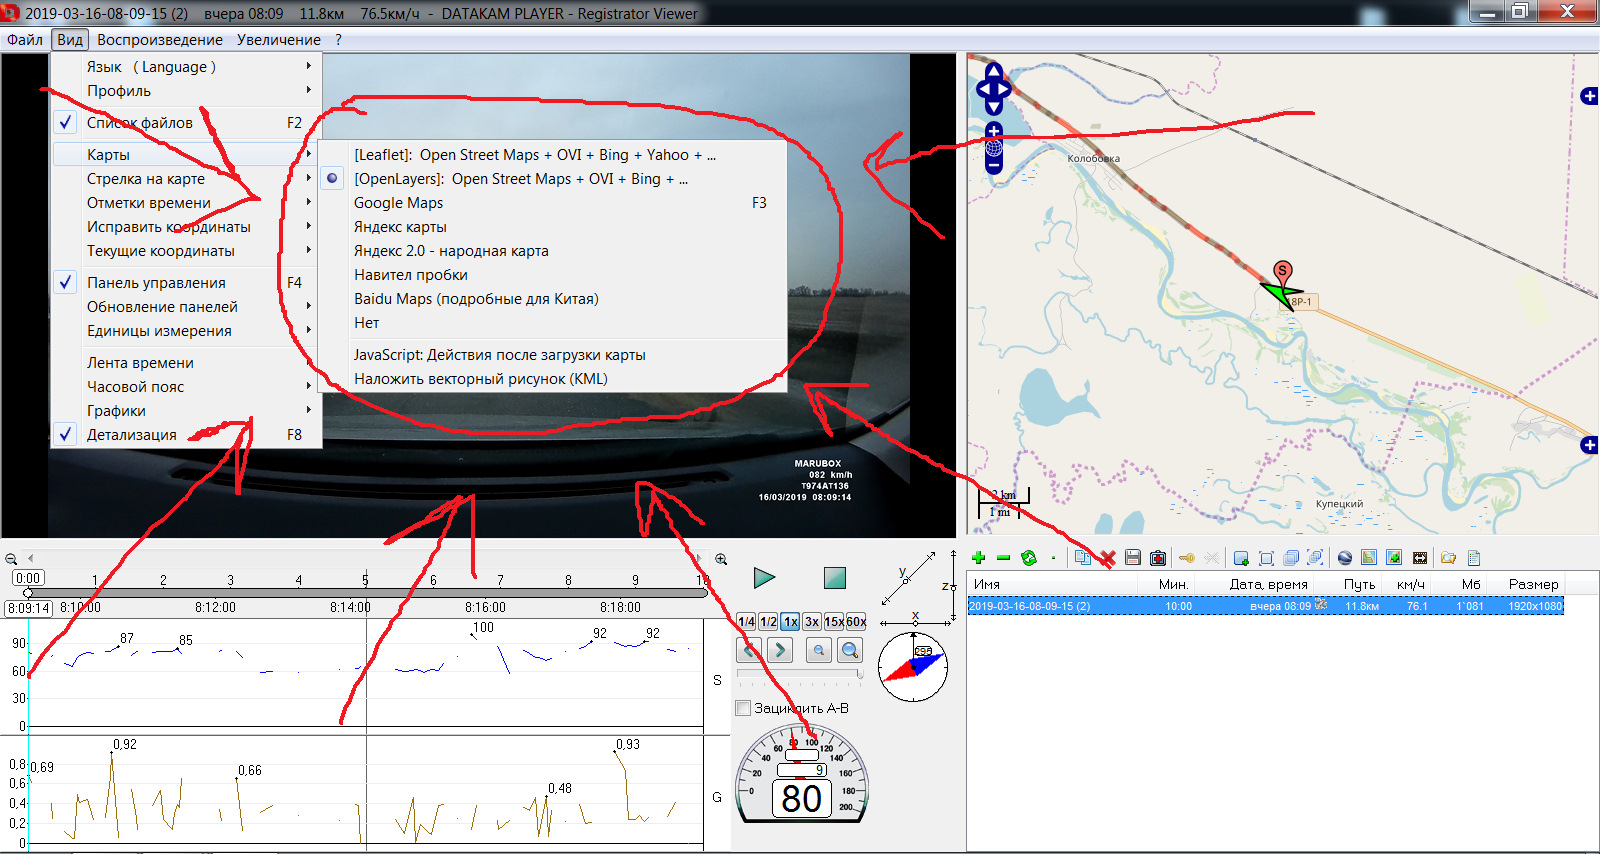1600x854 pixels.
Task: Click the plus button at map bottom-right corner
Action: click(x=1590, y=445)
